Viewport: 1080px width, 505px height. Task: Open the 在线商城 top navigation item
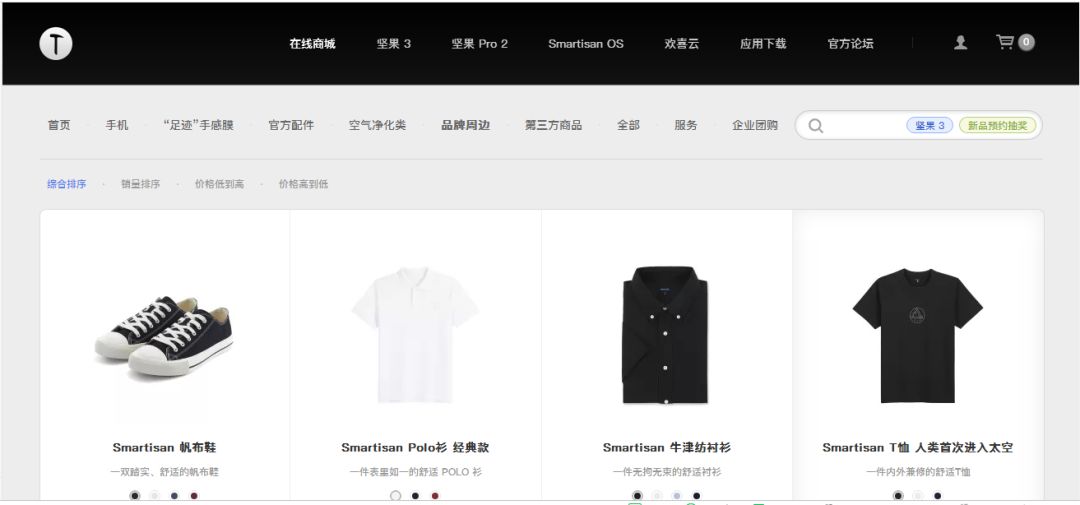[x=312, y=43]
